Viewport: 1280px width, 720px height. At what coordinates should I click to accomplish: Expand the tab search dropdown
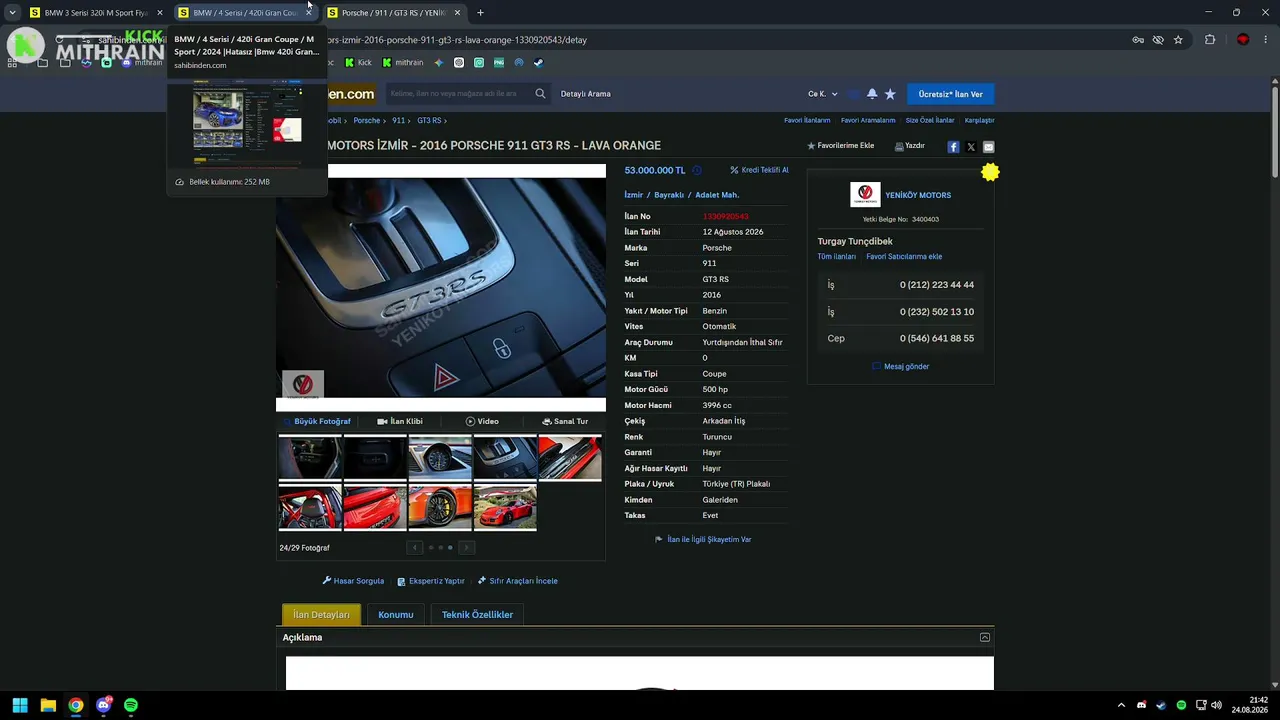coord(12,13)
